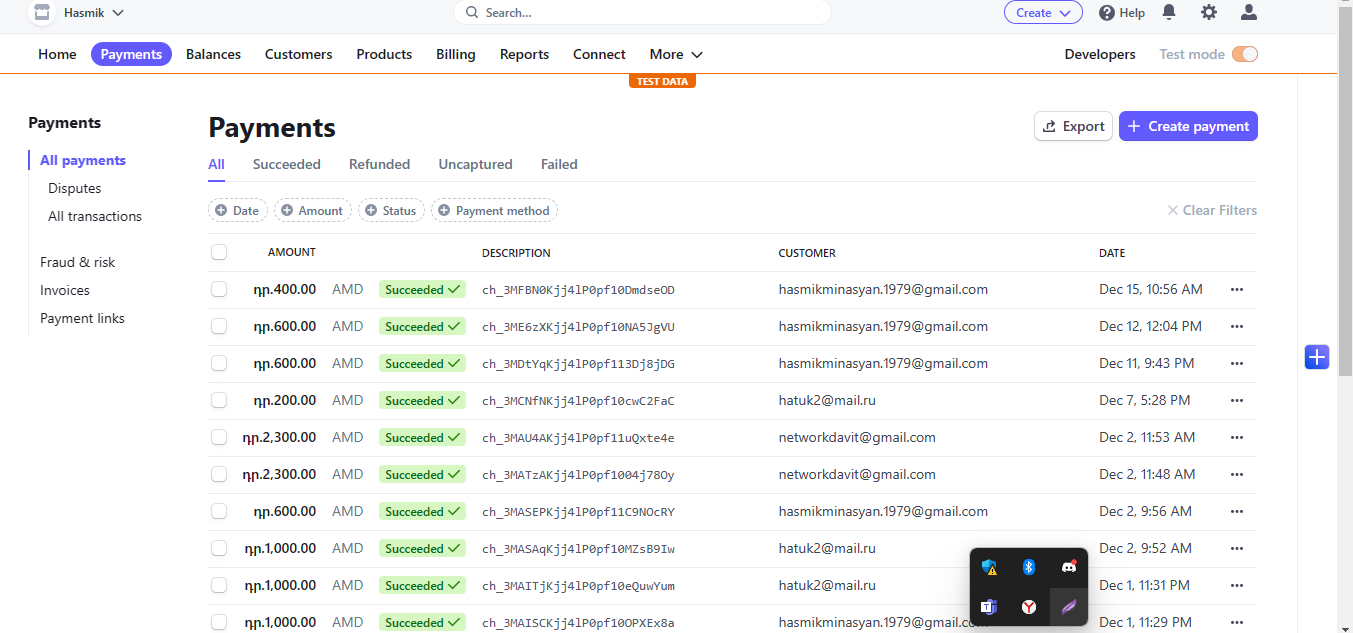The width and height of the screenshot is (1353, 633).
Task: Open the user profile icon
Action: click(x=1249, y=13)
